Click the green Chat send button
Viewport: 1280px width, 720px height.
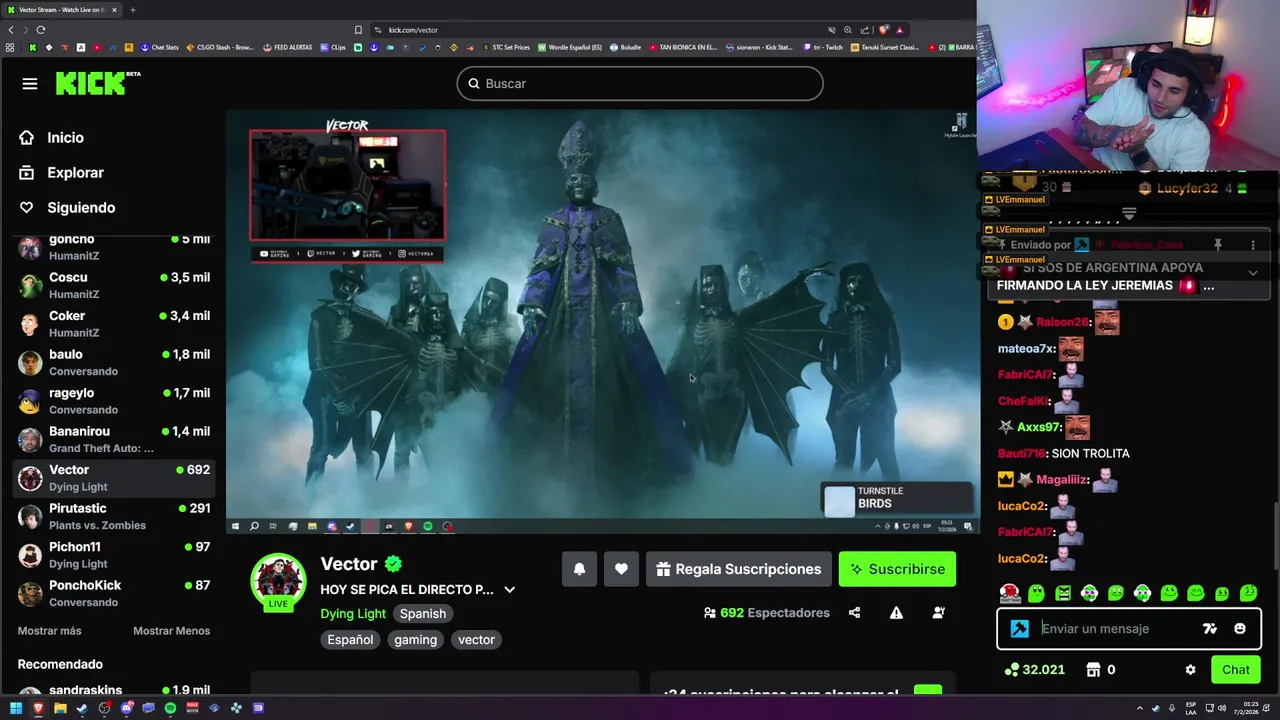pos(1236,670)
